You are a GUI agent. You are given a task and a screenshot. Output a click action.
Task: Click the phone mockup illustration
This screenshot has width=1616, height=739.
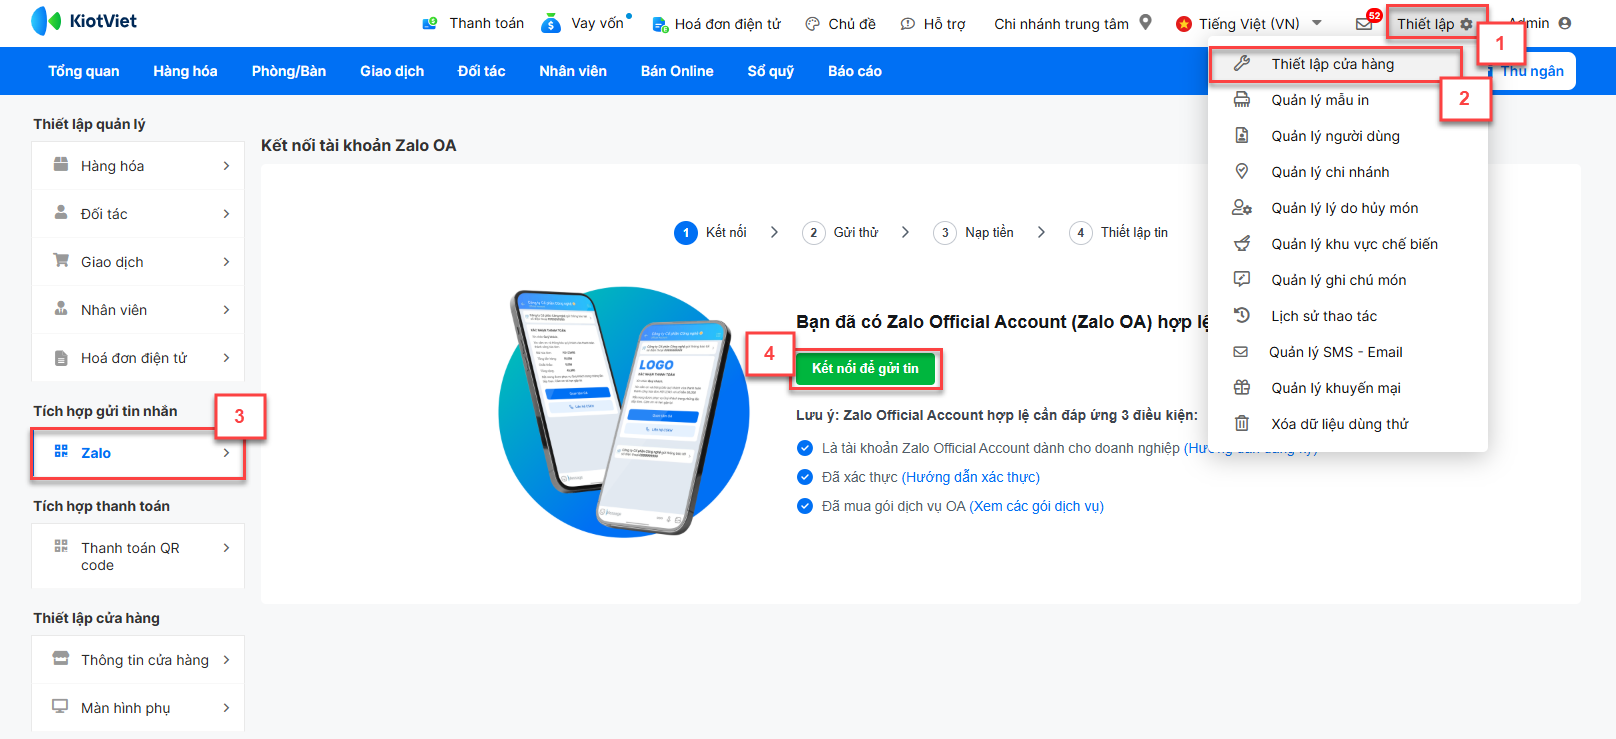(624, 411)
